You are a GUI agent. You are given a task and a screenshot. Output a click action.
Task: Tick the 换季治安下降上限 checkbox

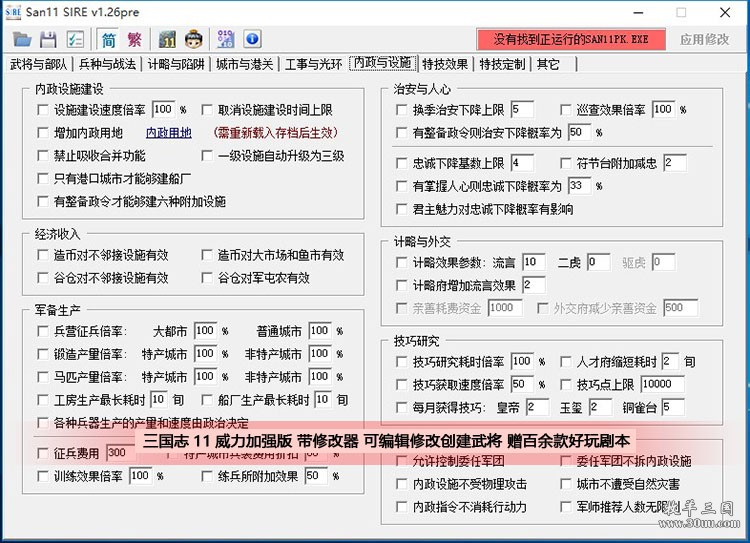pos(402,110)
